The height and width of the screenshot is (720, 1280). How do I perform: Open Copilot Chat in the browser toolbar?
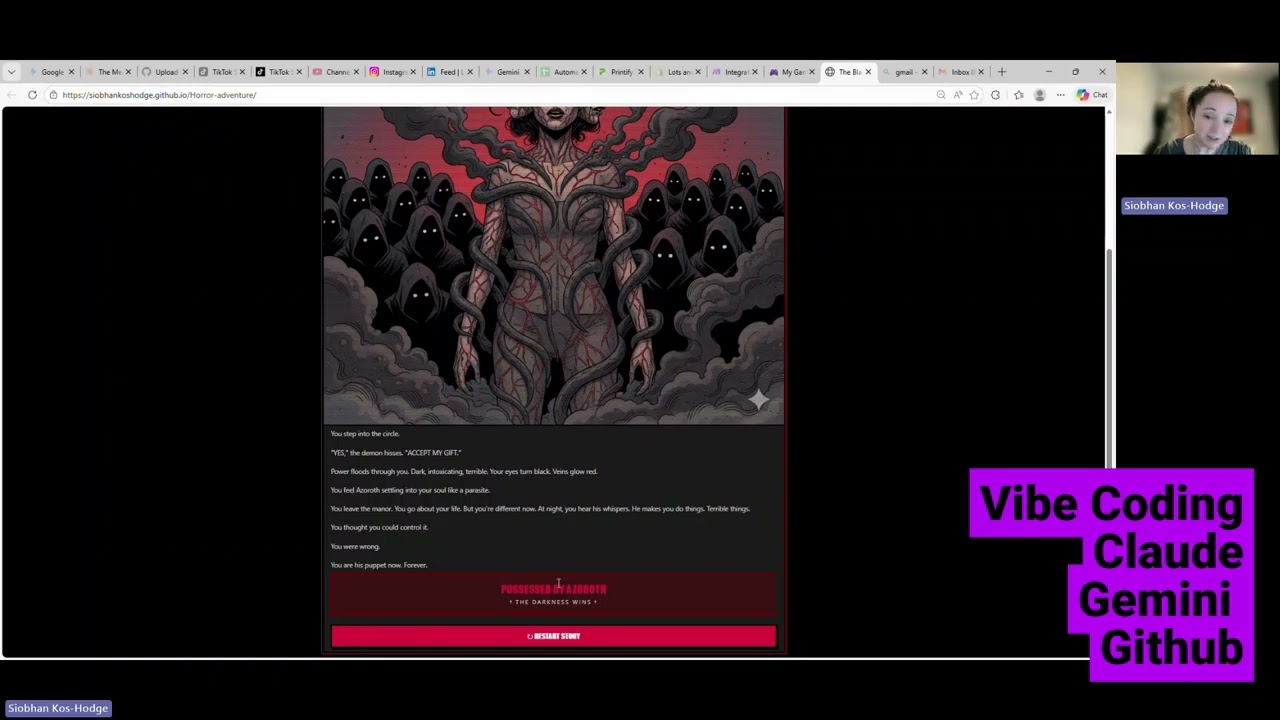point(1092,95)
